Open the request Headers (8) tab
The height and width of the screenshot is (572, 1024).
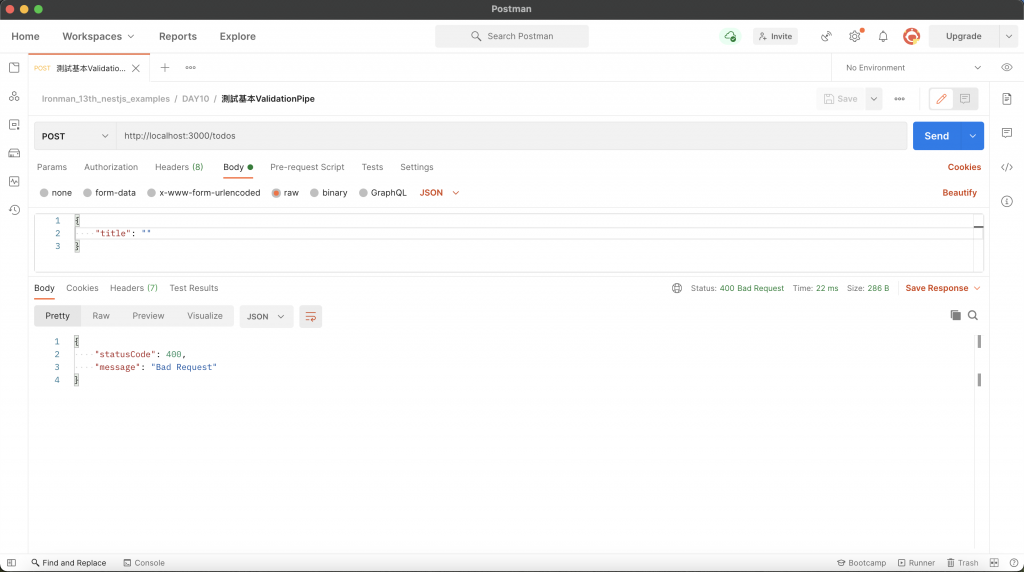pos(179,167)
